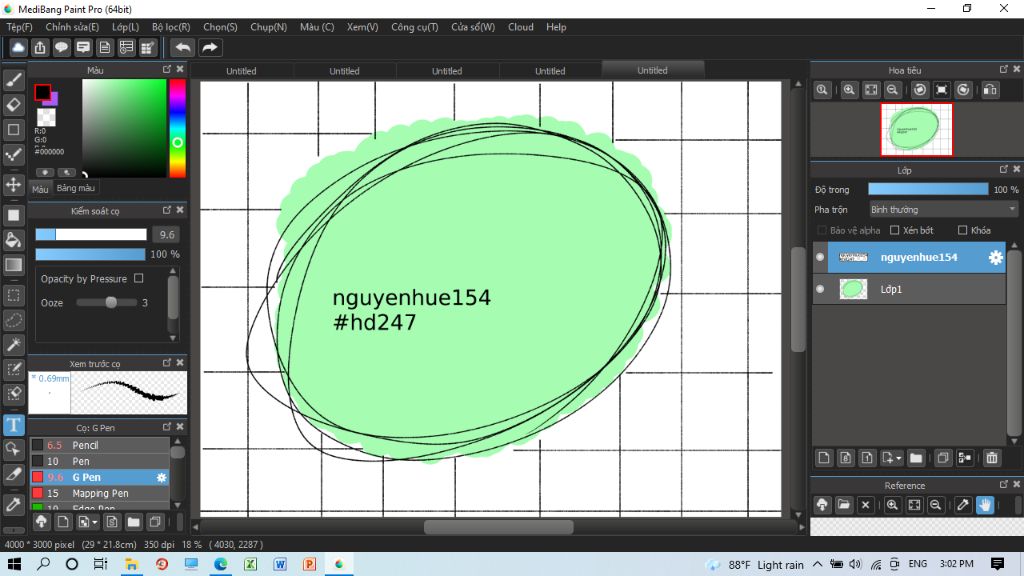The height and width of the screenshot is (576, 1024).
Task: Open the Lớp(L) menu
Action: coord(125,27)
